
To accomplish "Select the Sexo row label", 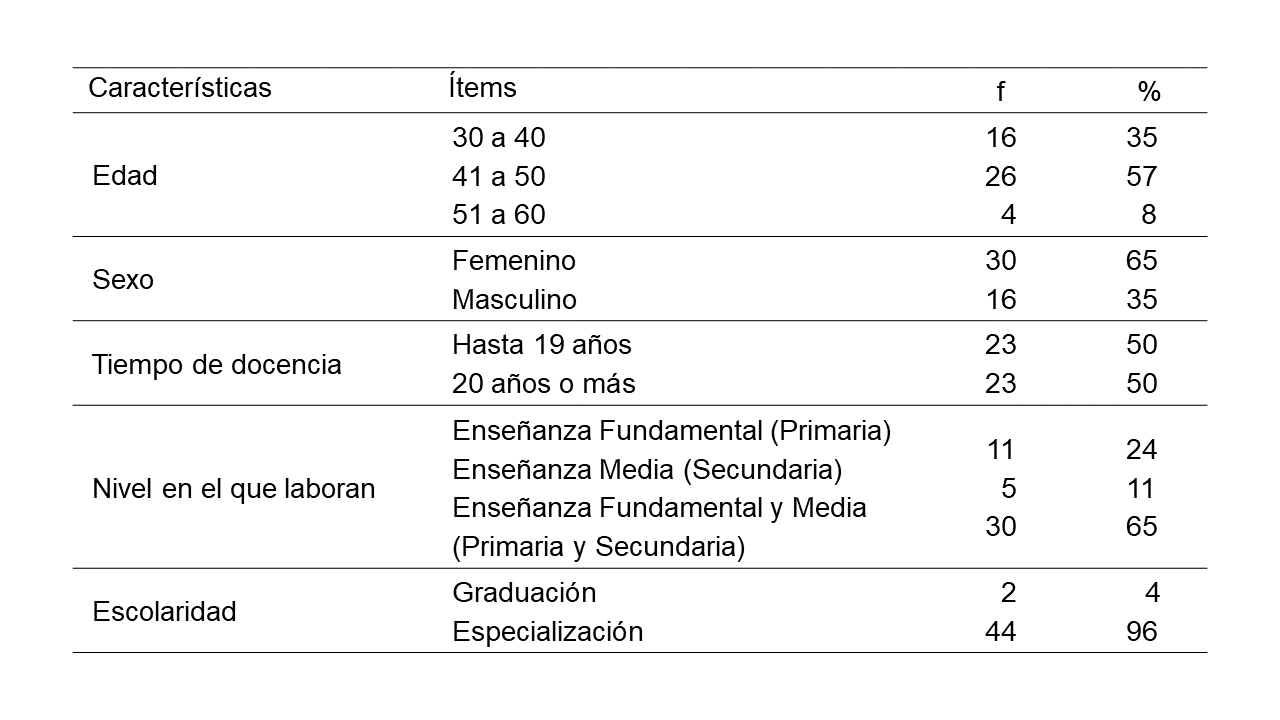I will pos(123,280).
